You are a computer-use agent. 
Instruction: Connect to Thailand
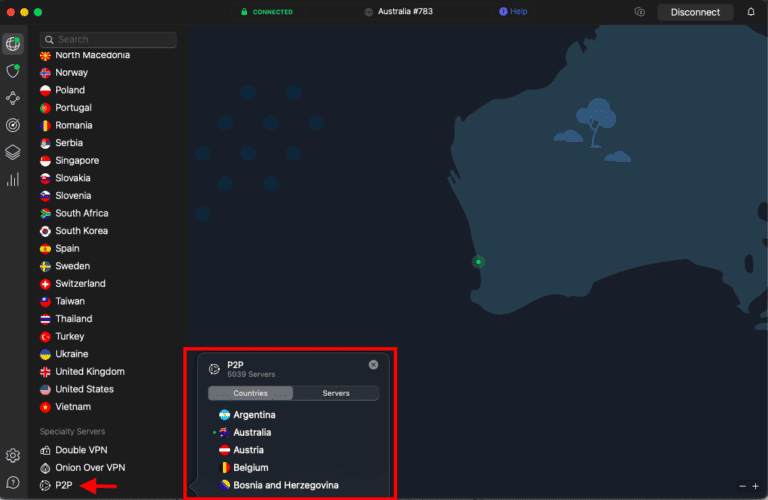[73, 319]
